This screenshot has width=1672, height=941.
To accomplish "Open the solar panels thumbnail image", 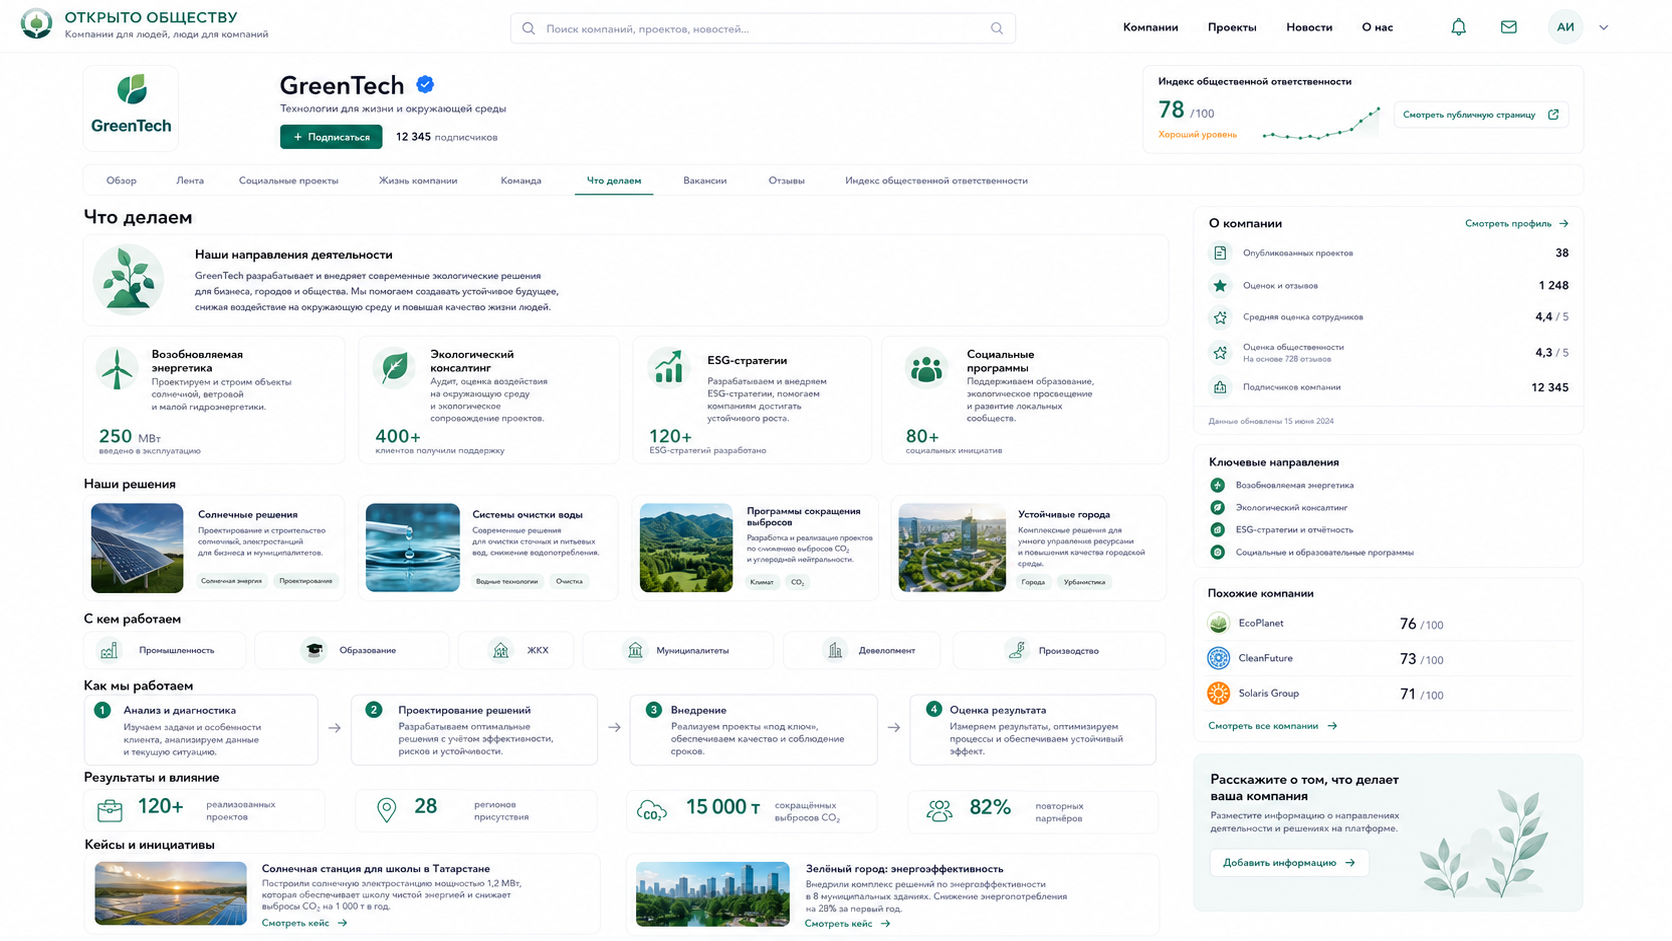I will (x=137, y=548).
